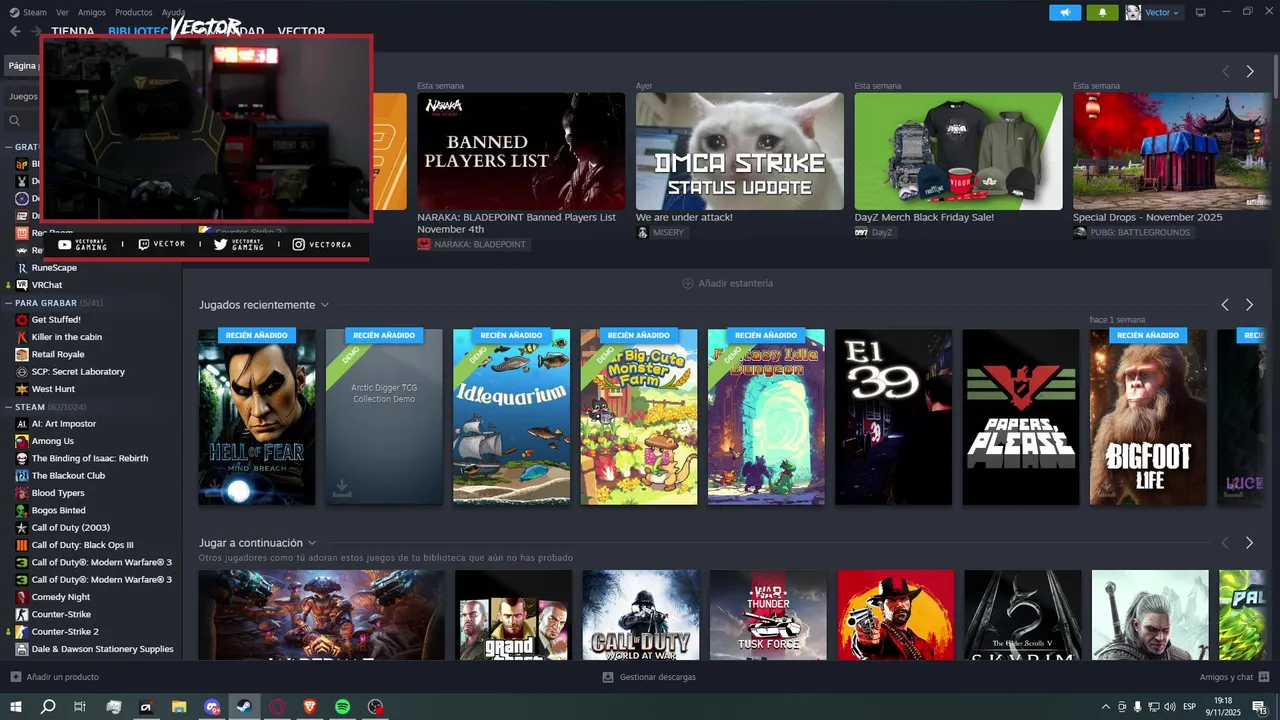Screen dimensions: 1280x720
Task: Click Windows taskbar search icon
Action: tap(47, 707)
